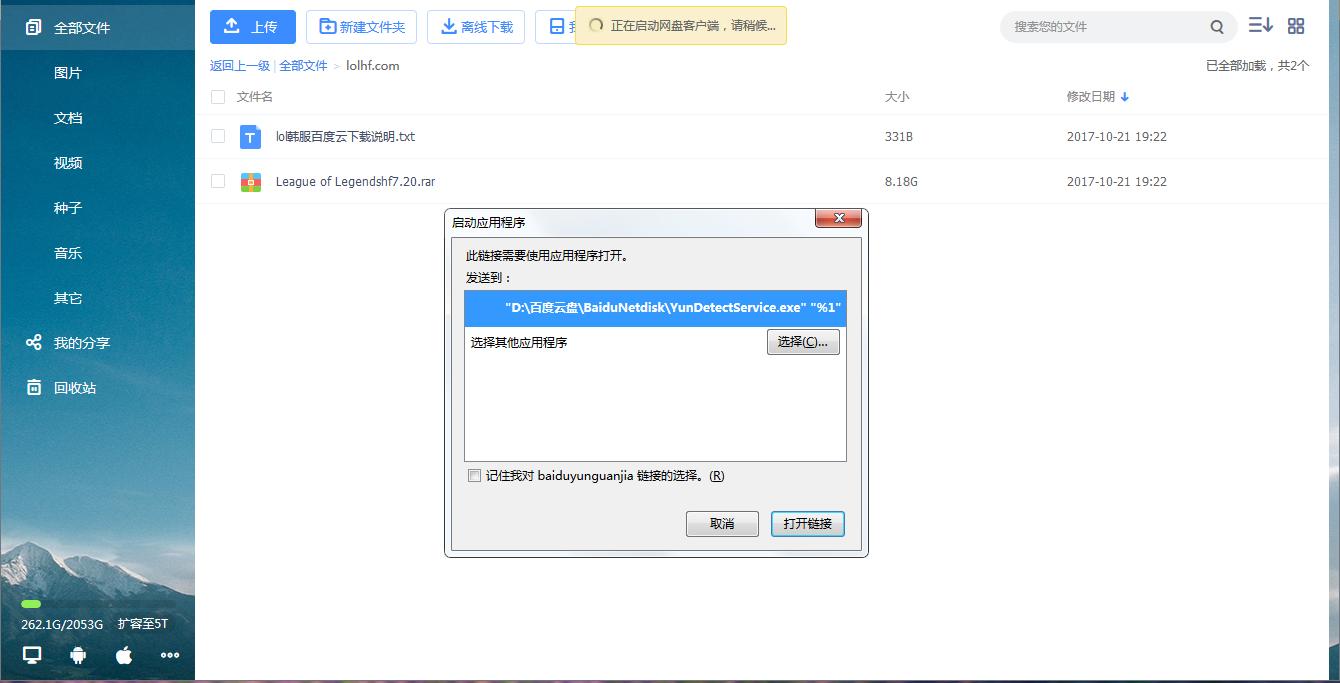Click the green storage usage bar
Screen dimensions: 1340x683
coord(33,605)
